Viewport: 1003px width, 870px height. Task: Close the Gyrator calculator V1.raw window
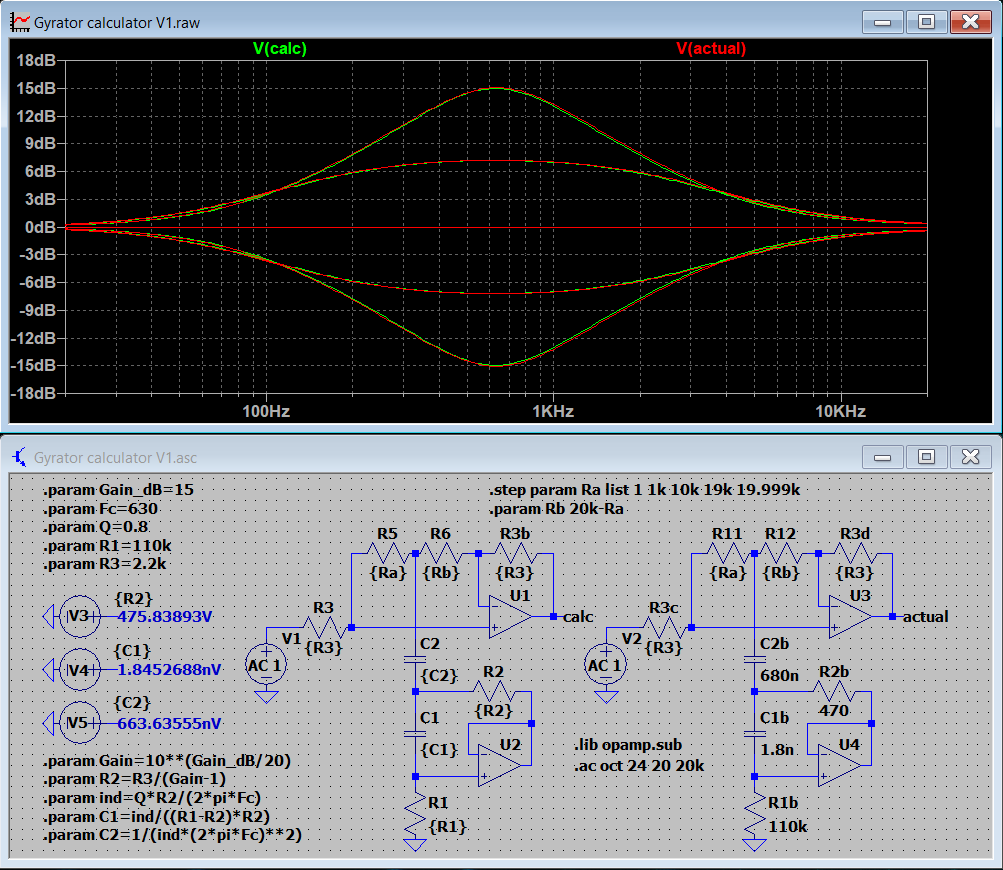pyautogui.click(x=970, y=22)
